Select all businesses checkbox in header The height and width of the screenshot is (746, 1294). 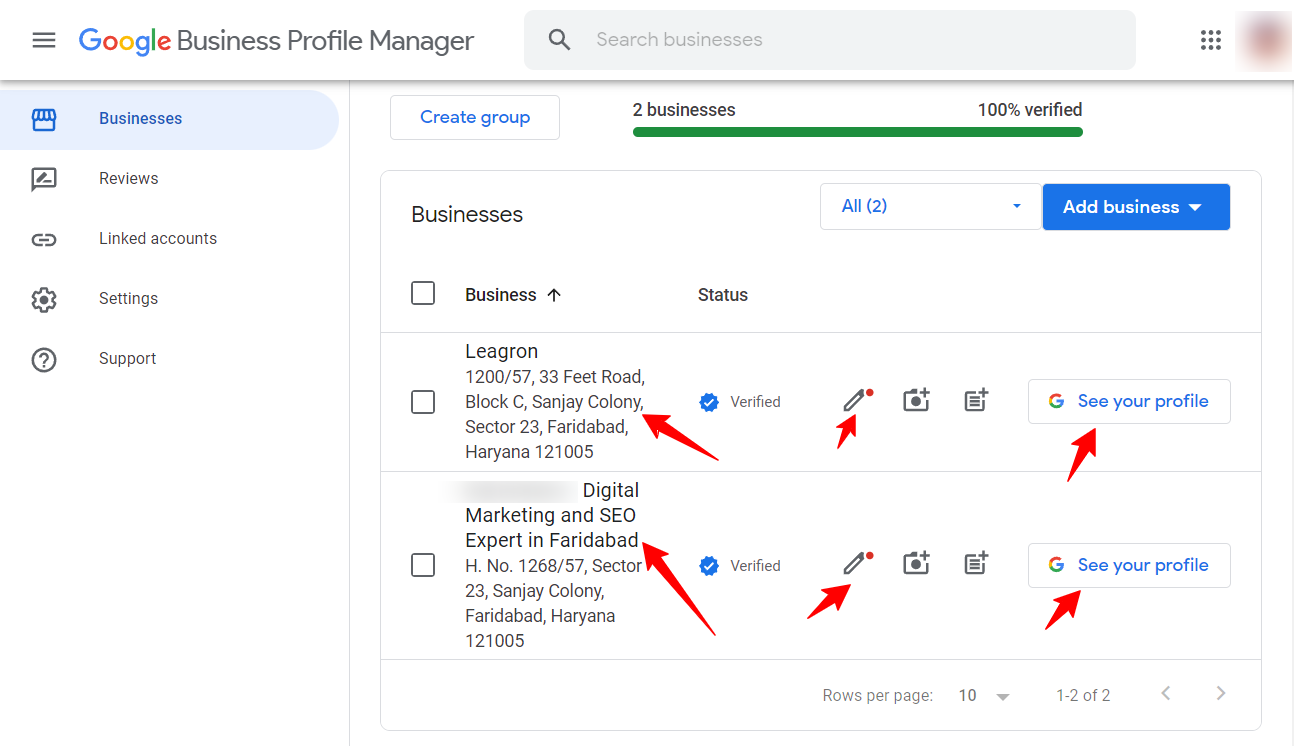tap(423, 293)
